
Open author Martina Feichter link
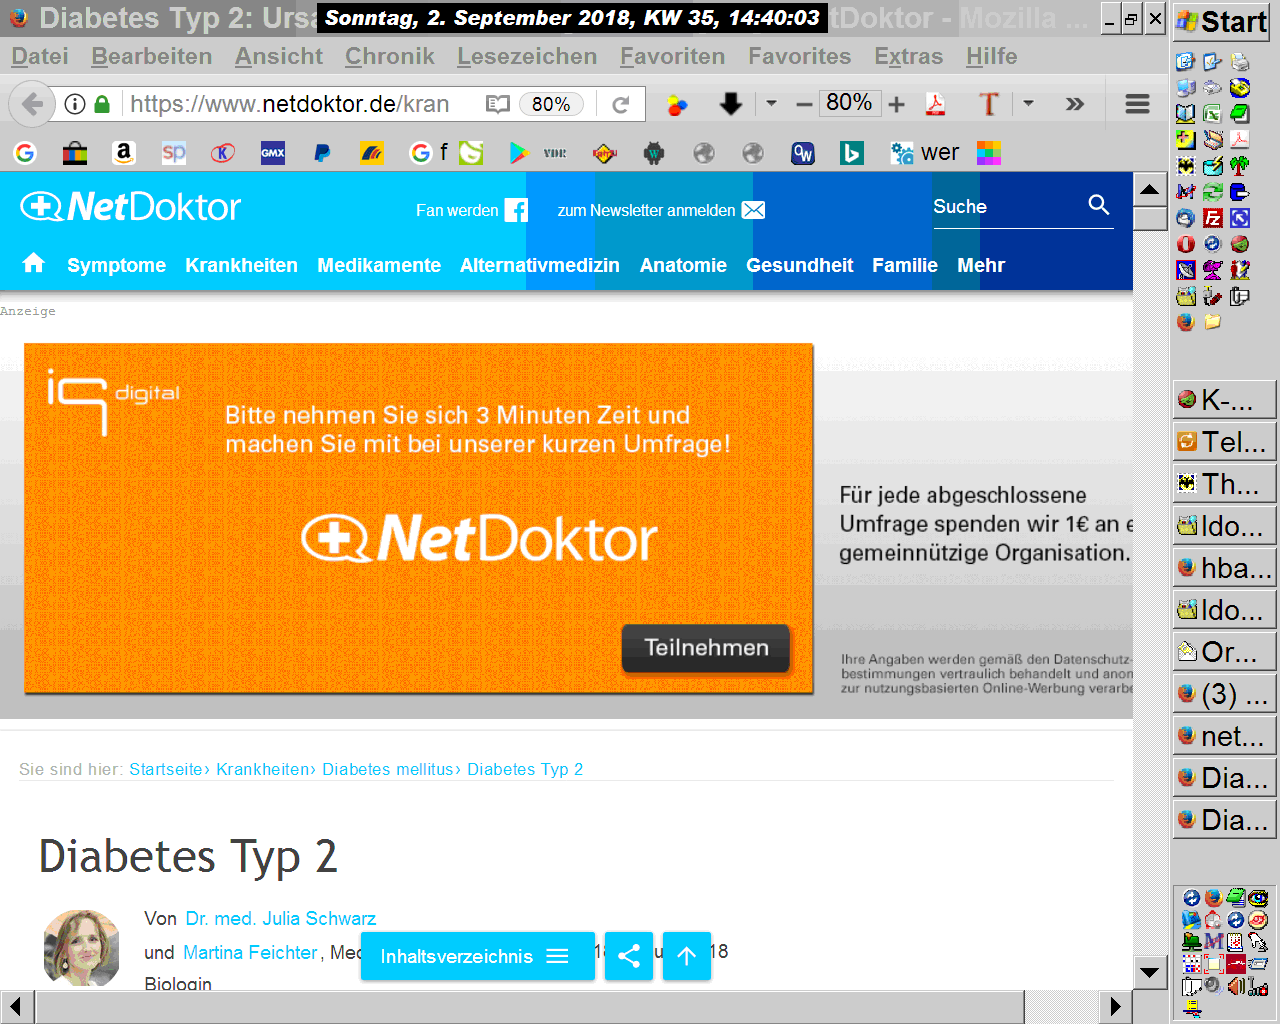click(250, 953)
